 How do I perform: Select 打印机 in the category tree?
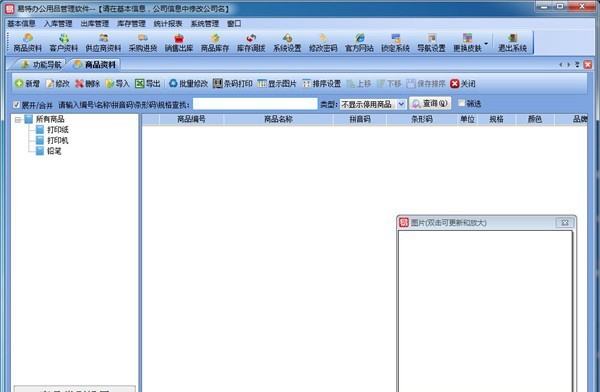coord(57,140)
